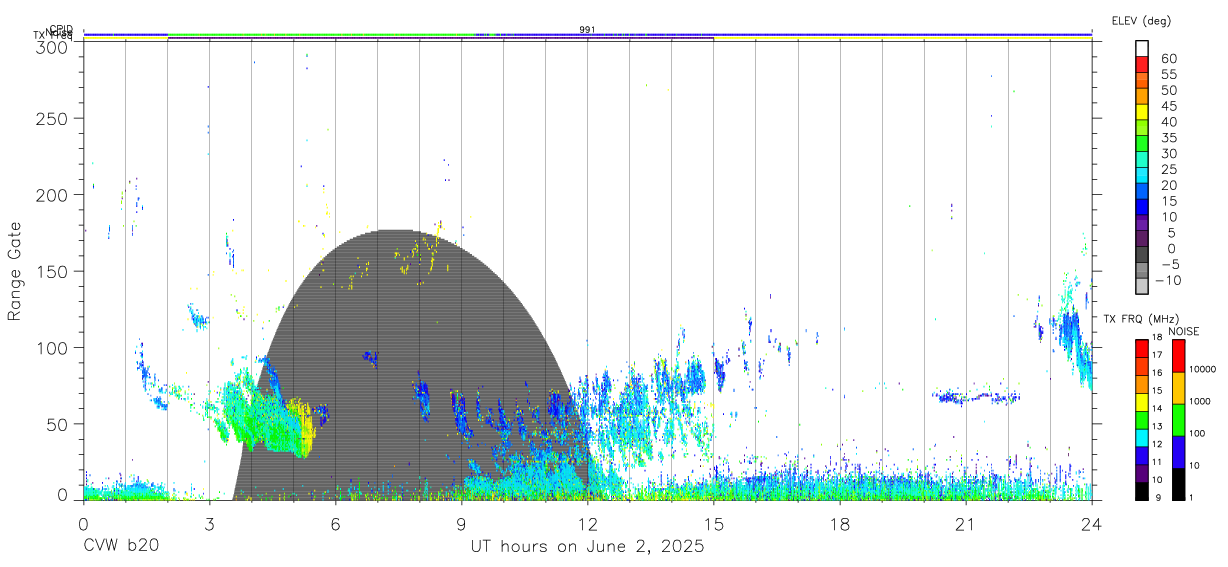Image resolution: width=1228 pixels, height=567 pixels.
Task: Click the 'ELEV (deg)' legend title
Action: pos(1141,21)
